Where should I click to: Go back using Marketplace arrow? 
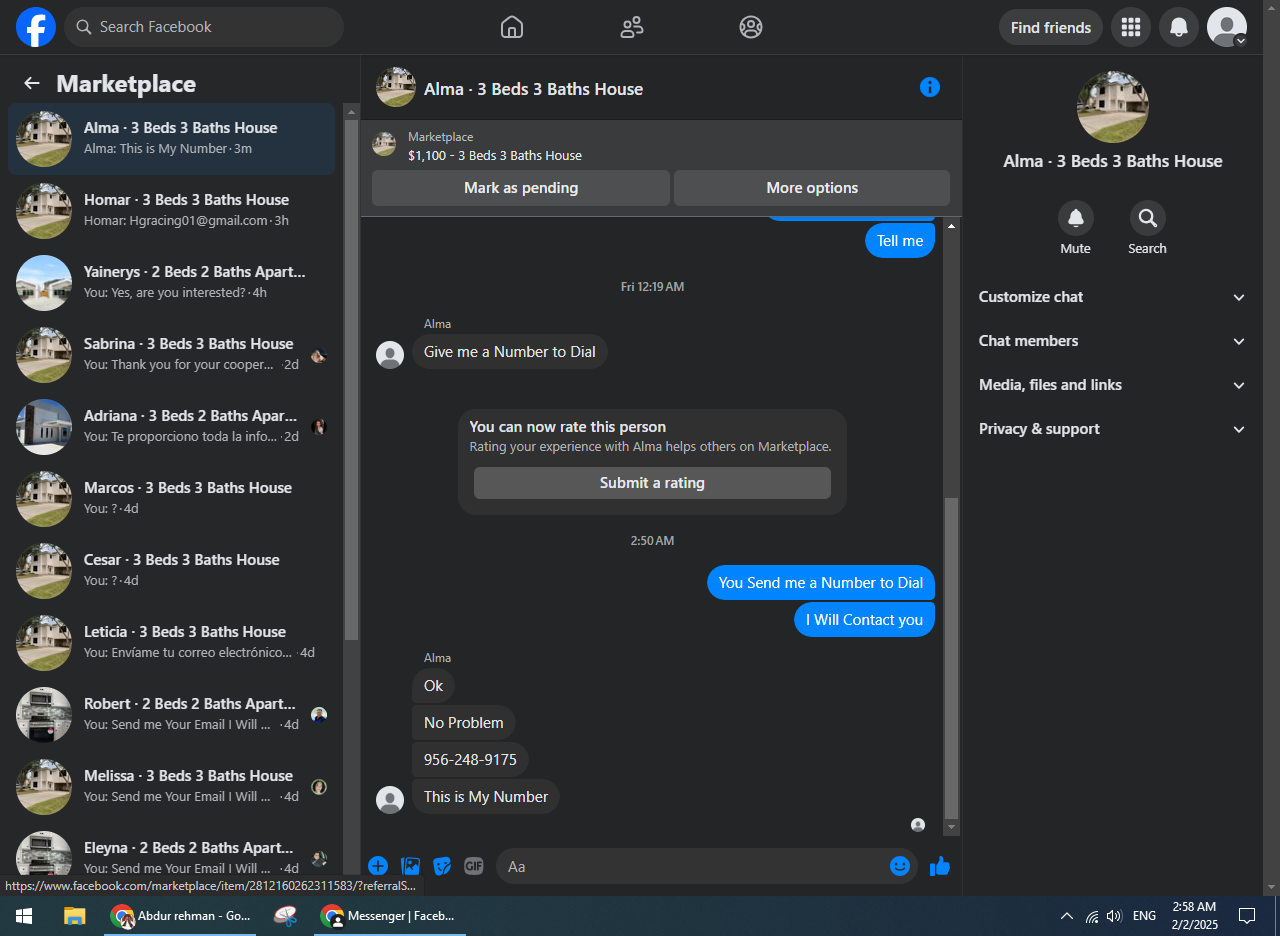pyautogui.click(x=32, y=83)
